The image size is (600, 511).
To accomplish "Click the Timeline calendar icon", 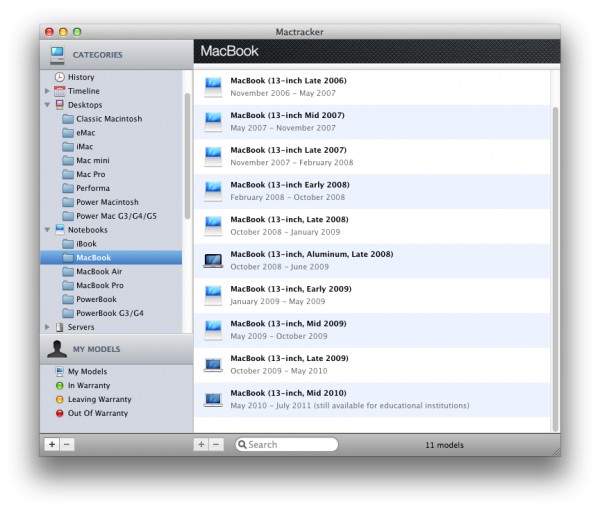I will (59, 91).
